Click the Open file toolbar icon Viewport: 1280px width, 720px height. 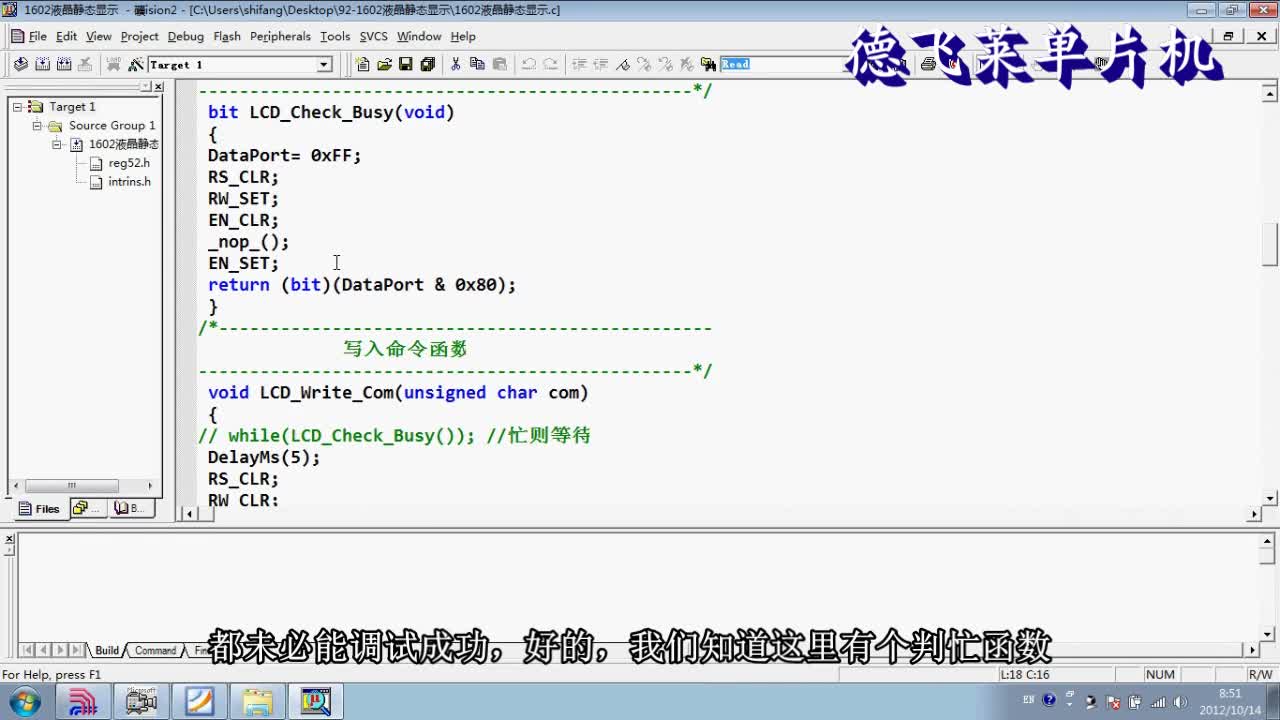click(384, 64)
